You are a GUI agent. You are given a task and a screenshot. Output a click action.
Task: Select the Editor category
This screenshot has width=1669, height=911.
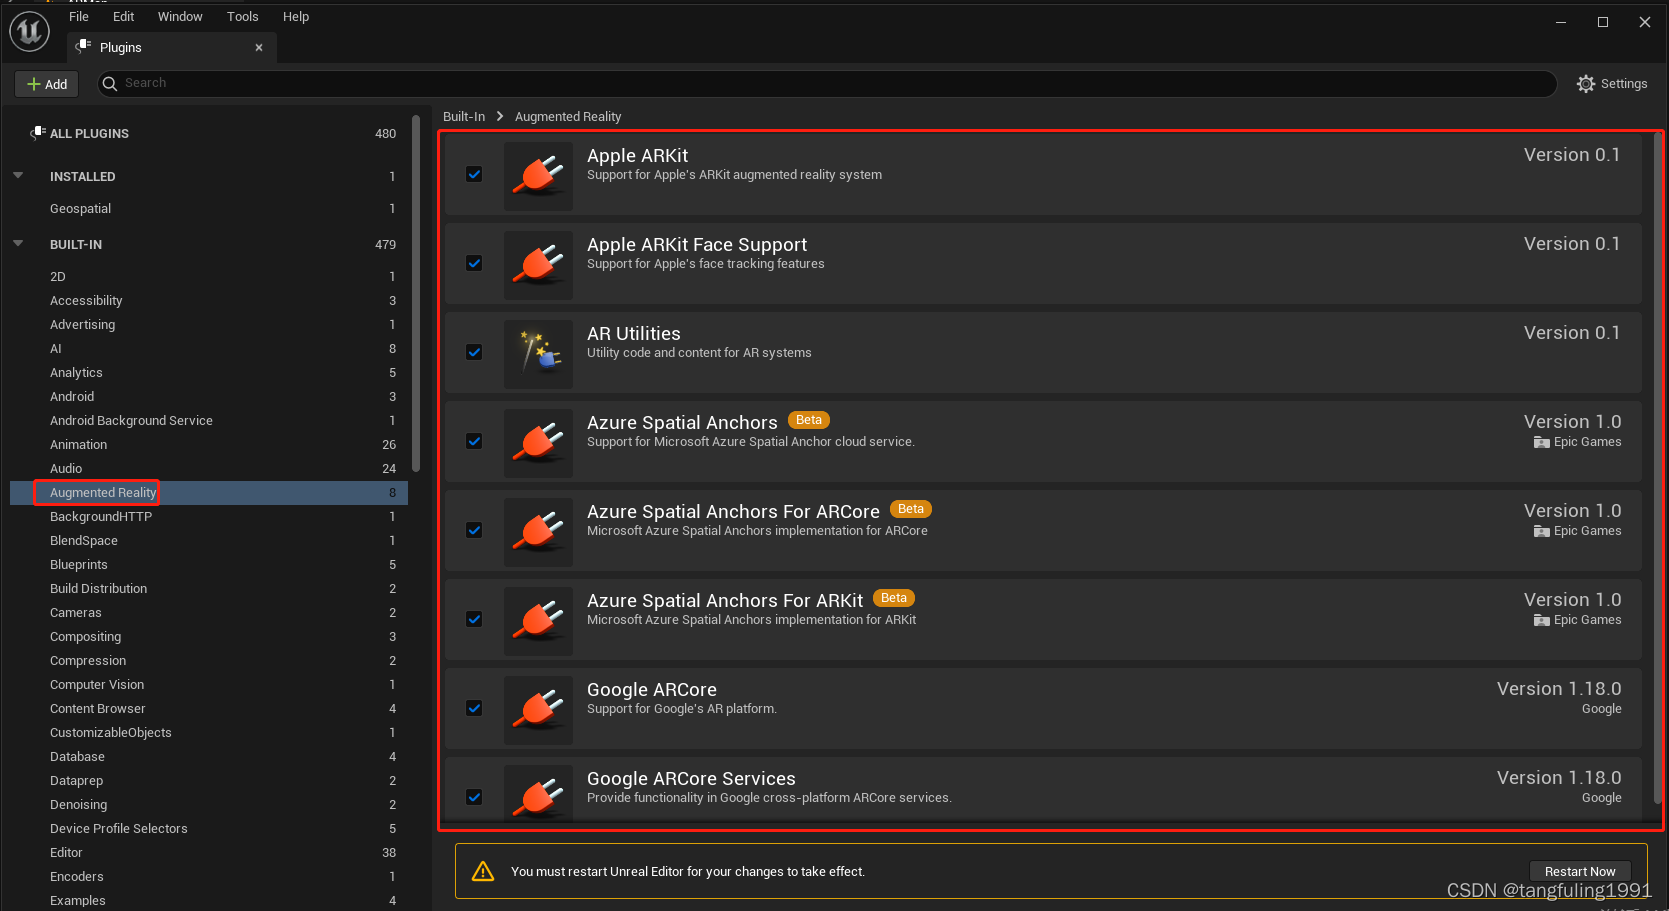(x=209, y=852)
